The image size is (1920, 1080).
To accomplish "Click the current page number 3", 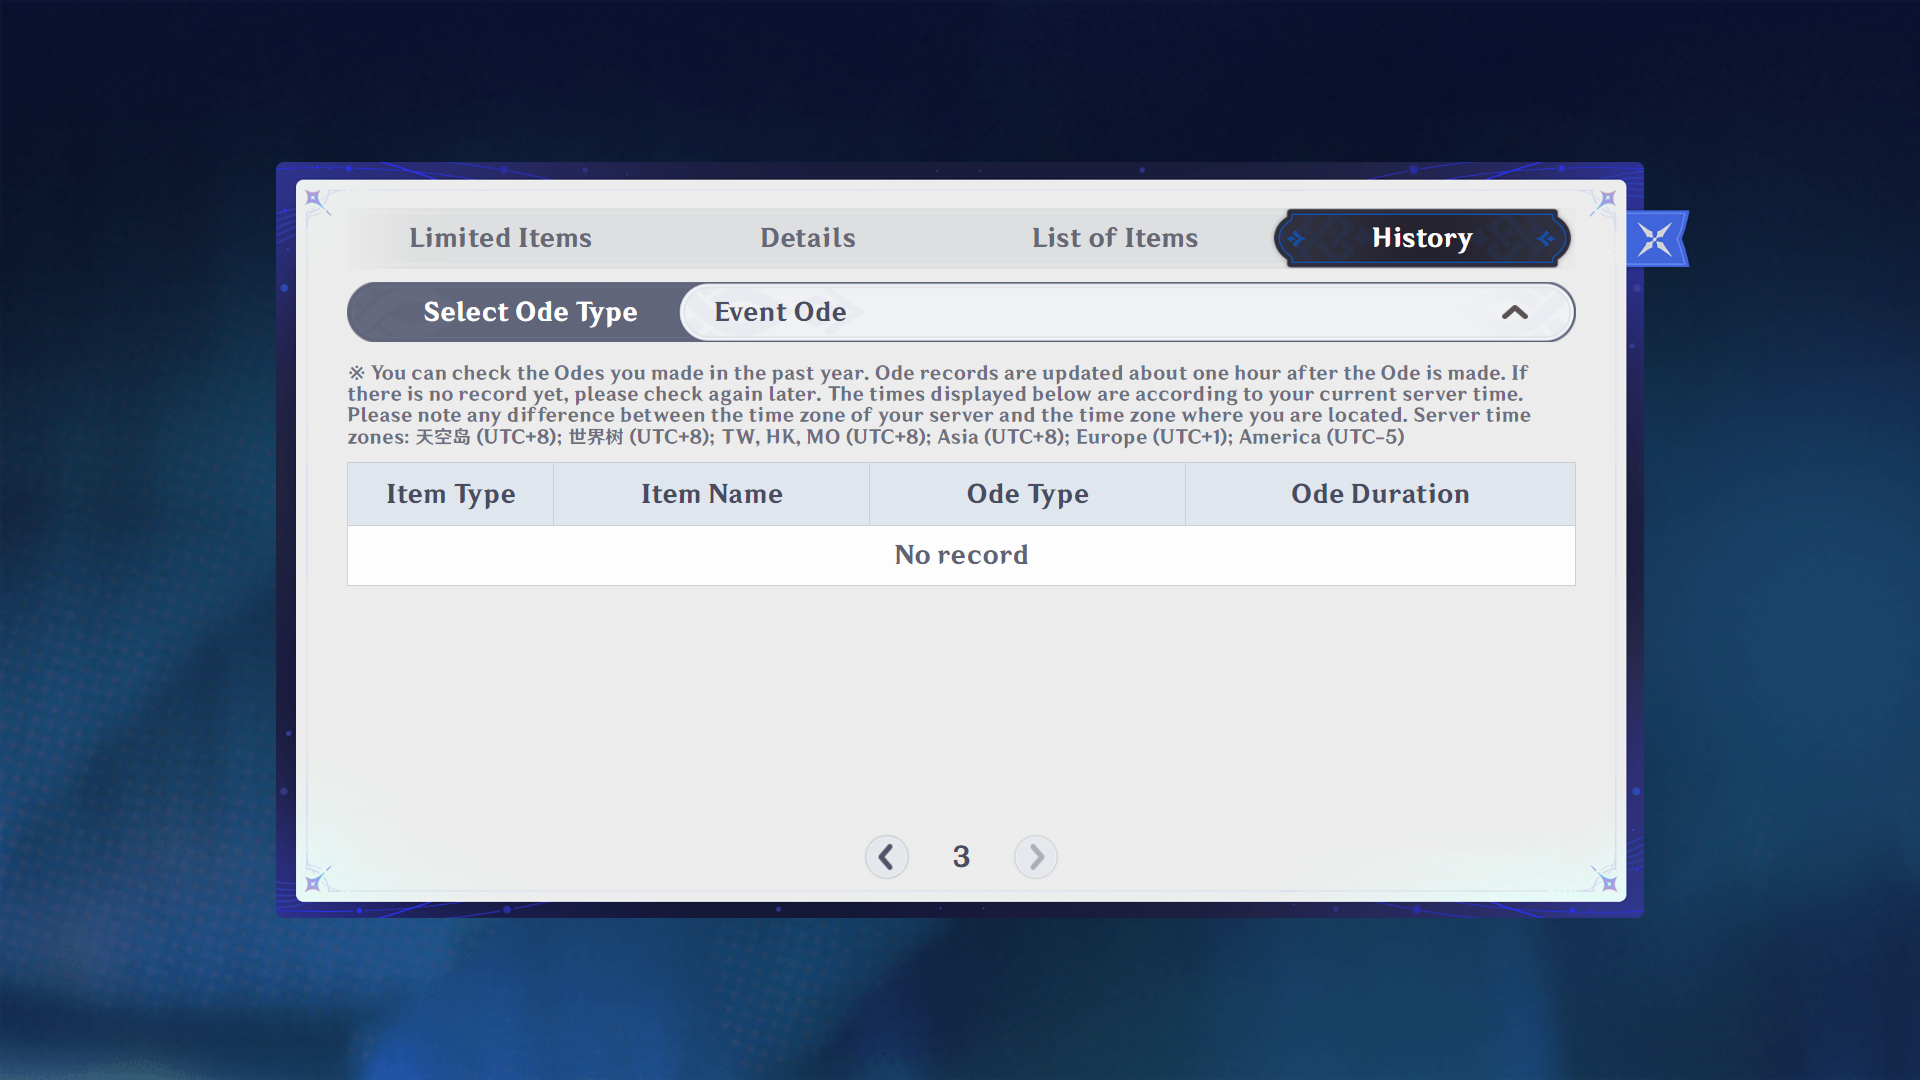I will click(961, 857).
